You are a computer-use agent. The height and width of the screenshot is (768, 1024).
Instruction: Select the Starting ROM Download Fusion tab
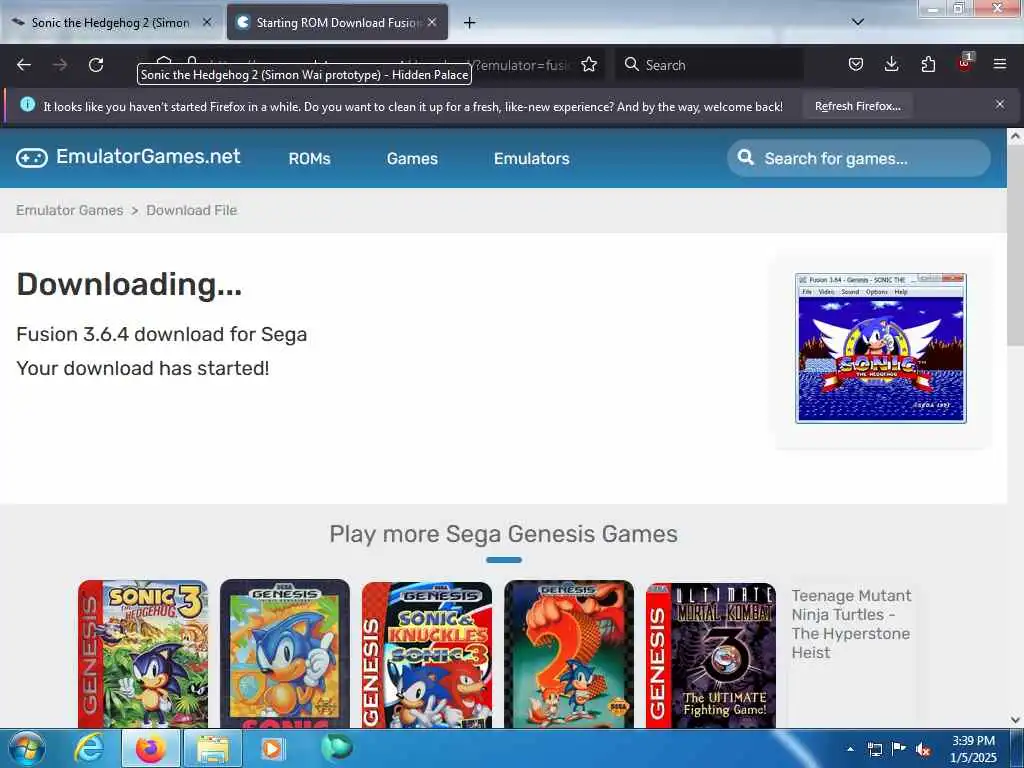[x=338, y=23]
